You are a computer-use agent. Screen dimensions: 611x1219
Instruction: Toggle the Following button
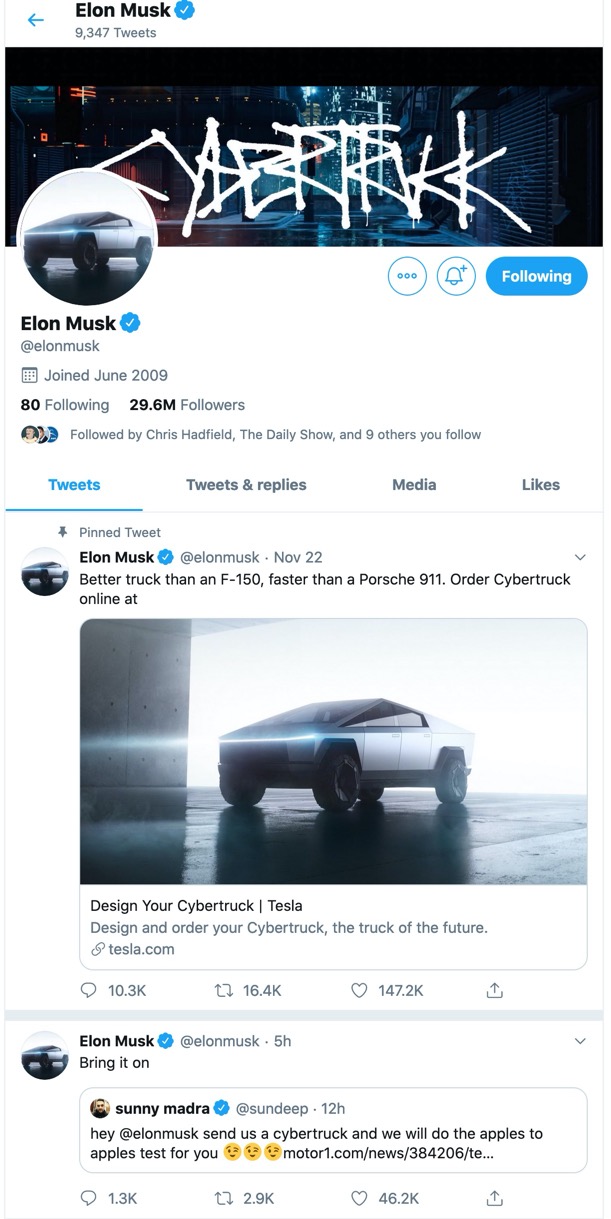coord(536,276)
